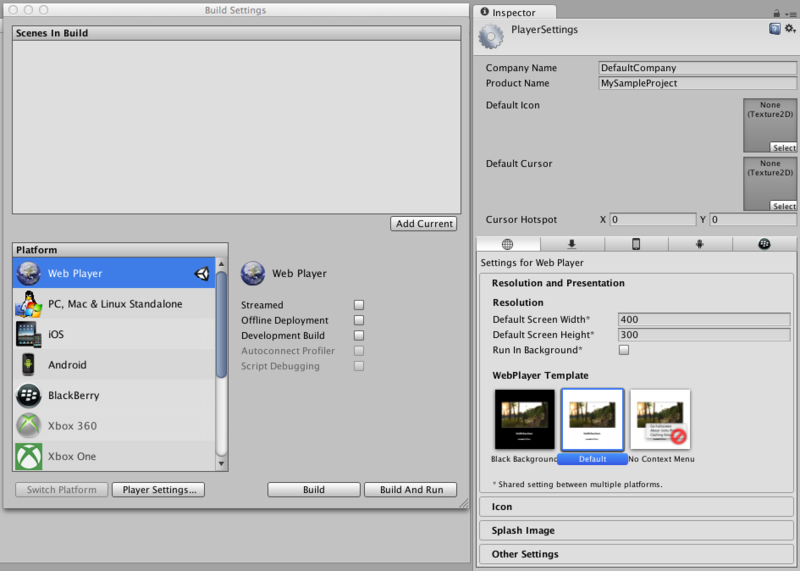Switch to the BlackBerry settings tab
800x571 pixels.
764,244
